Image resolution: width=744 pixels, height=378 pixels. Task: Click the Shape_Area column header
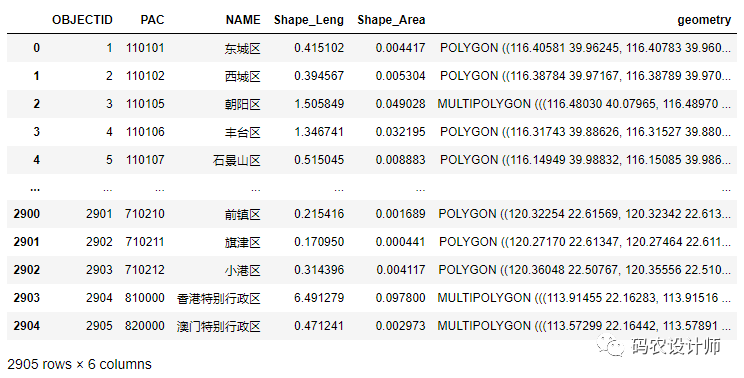(391, 20)
